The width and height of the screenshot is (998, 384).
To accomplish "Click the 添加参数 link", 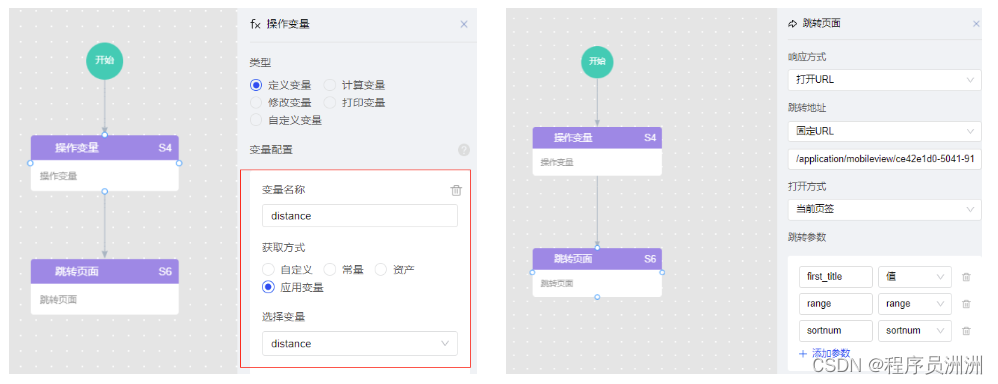I will (x=824, y=353).
